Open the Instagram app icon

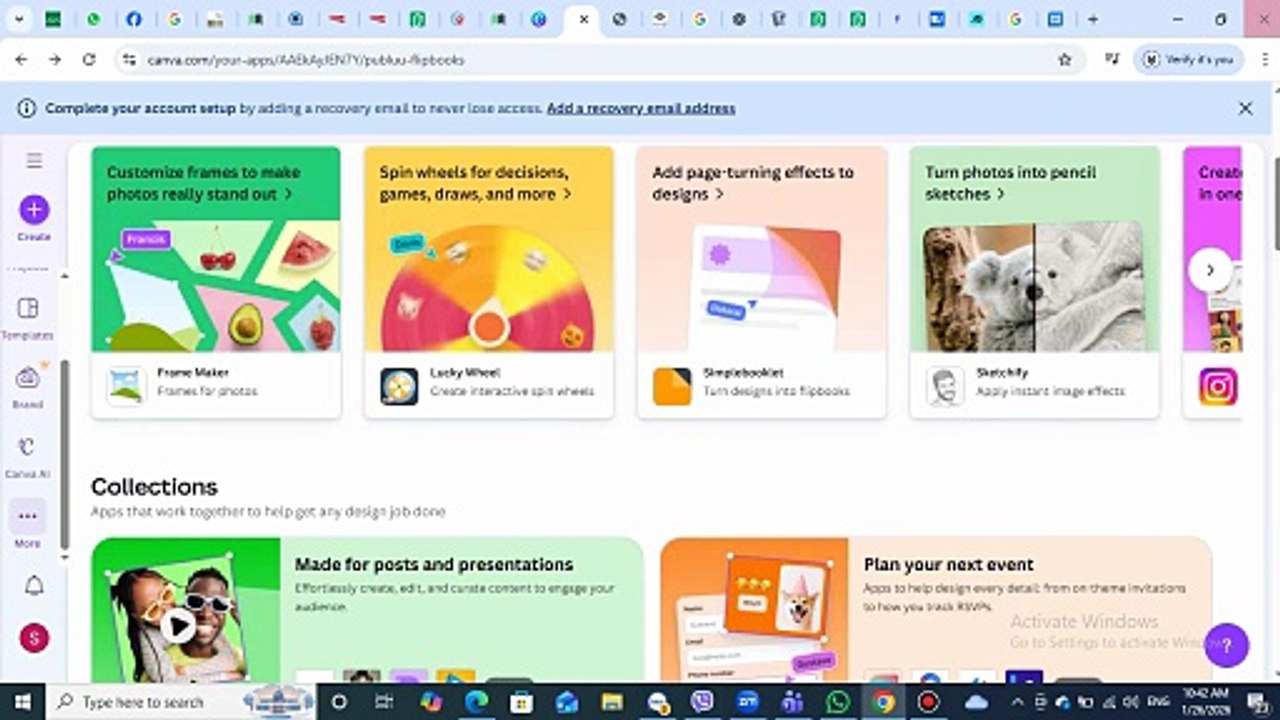point(1218,387)
